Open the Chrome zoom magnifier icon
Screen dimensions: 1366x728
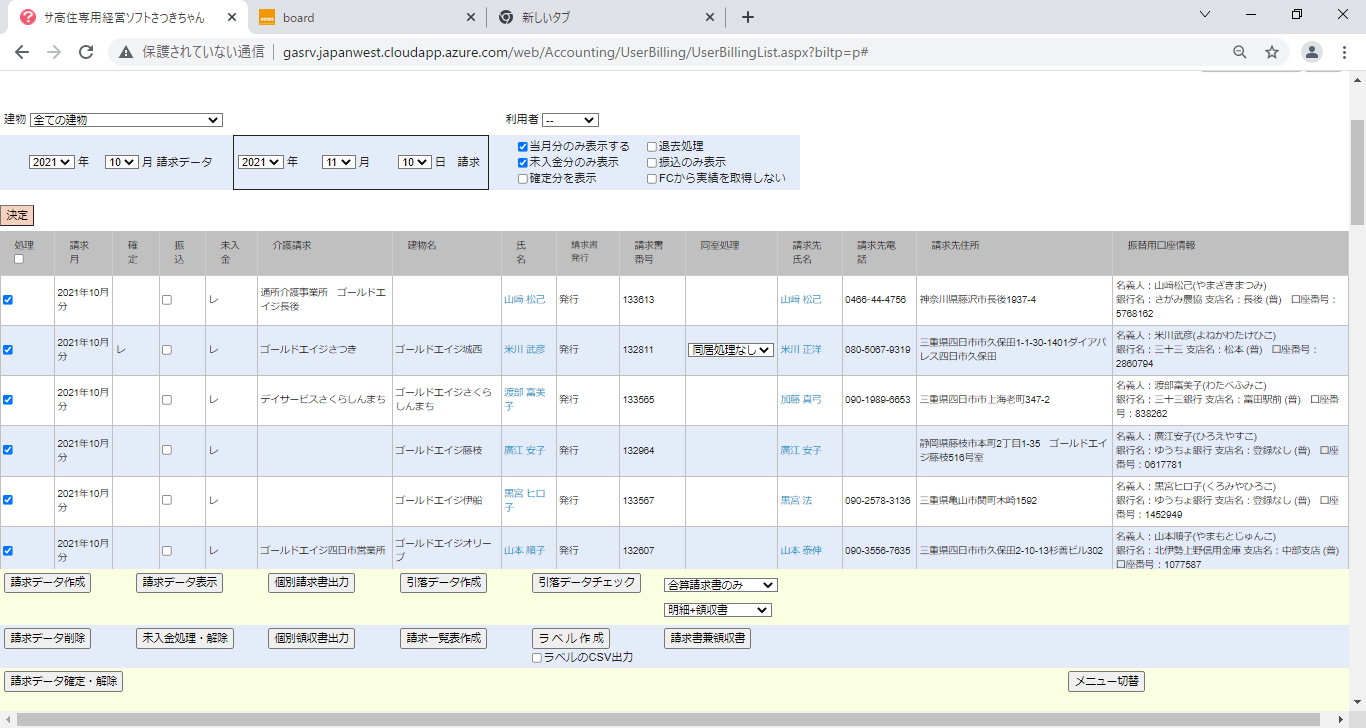click(x=1240, y=52)
